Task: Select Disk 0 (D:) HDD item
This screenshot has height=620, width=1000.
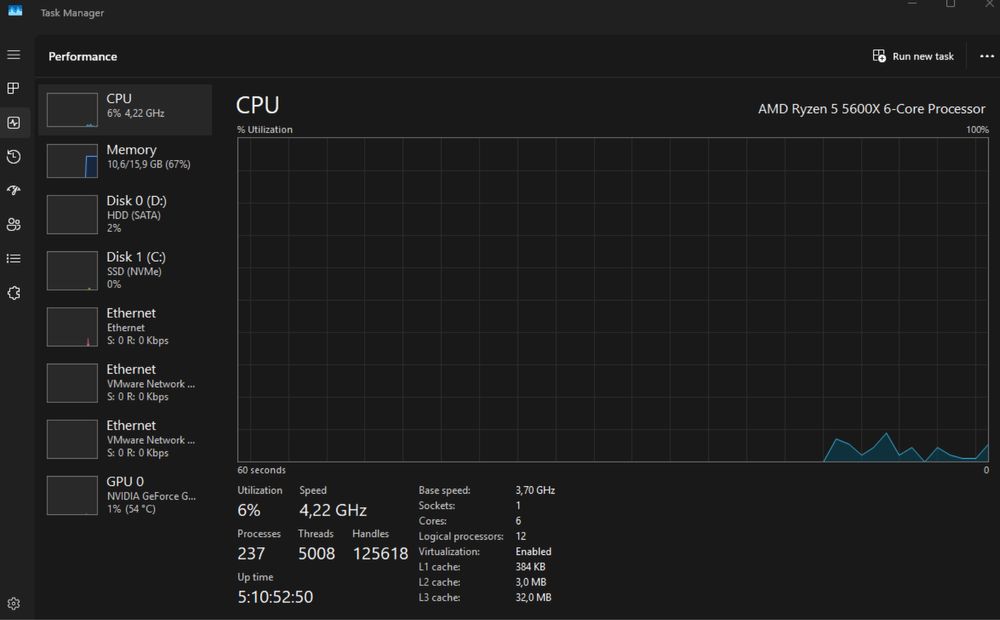Action: click(125, 214)
